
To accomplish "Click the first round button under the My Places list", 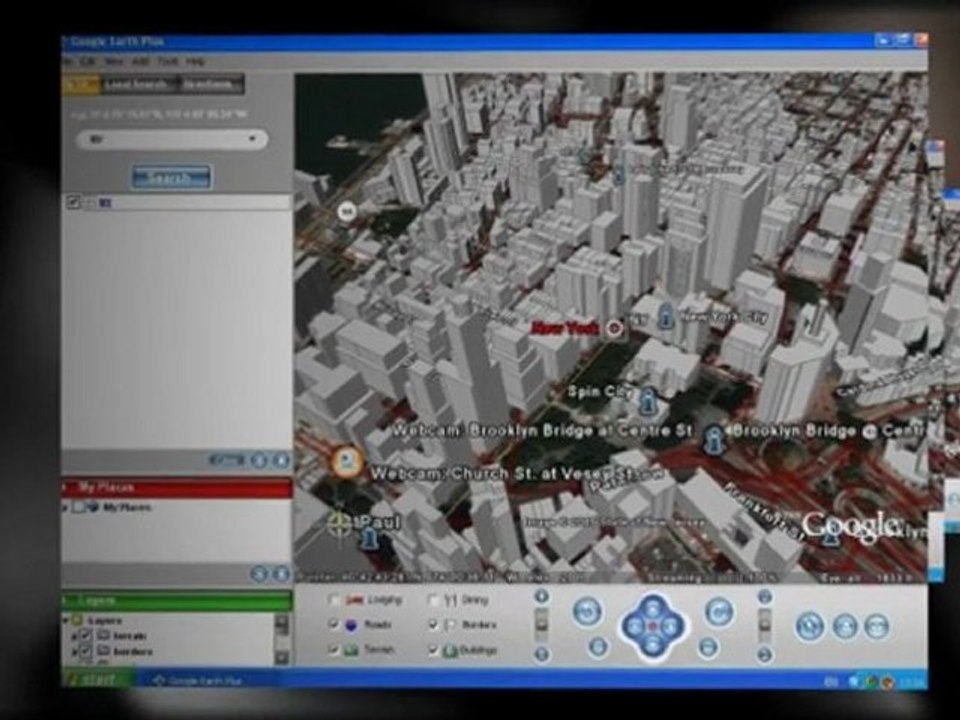I will (x=260, y=574).
